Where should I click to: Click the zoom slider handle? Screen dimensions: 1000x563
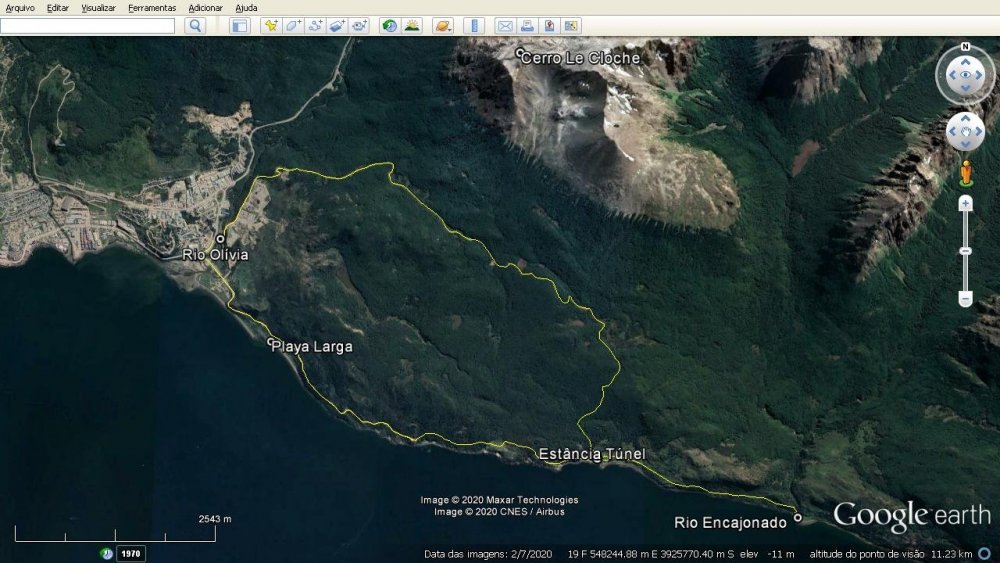[966, 250]
